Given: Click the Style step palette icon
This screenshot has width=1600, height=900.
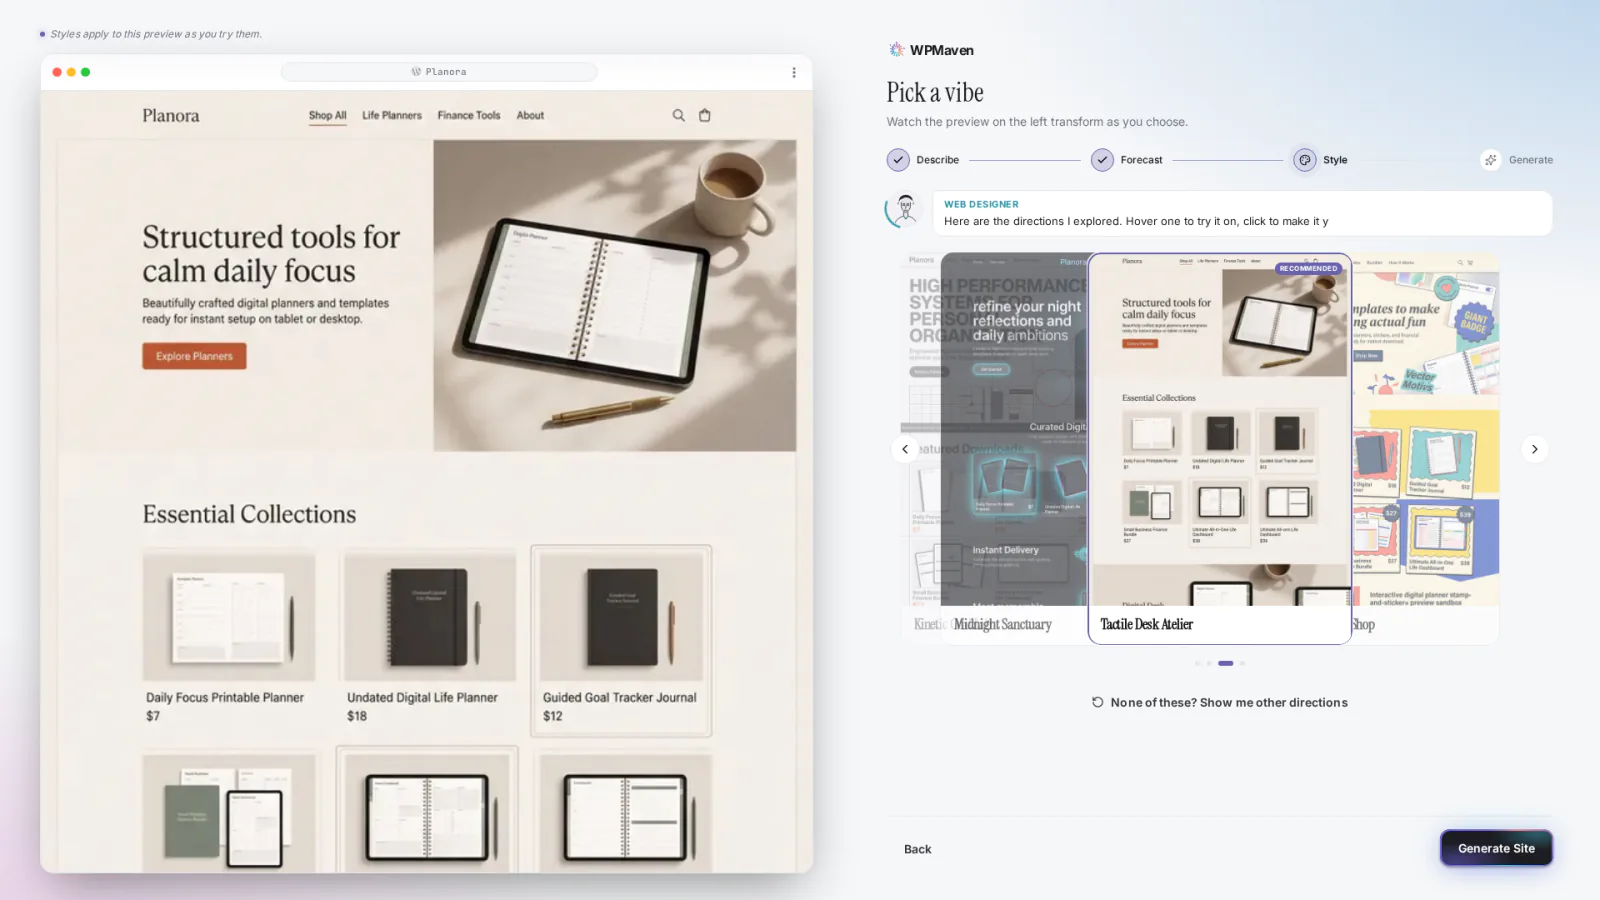Looking at the screenshot, I should (x=1305, y=160).
